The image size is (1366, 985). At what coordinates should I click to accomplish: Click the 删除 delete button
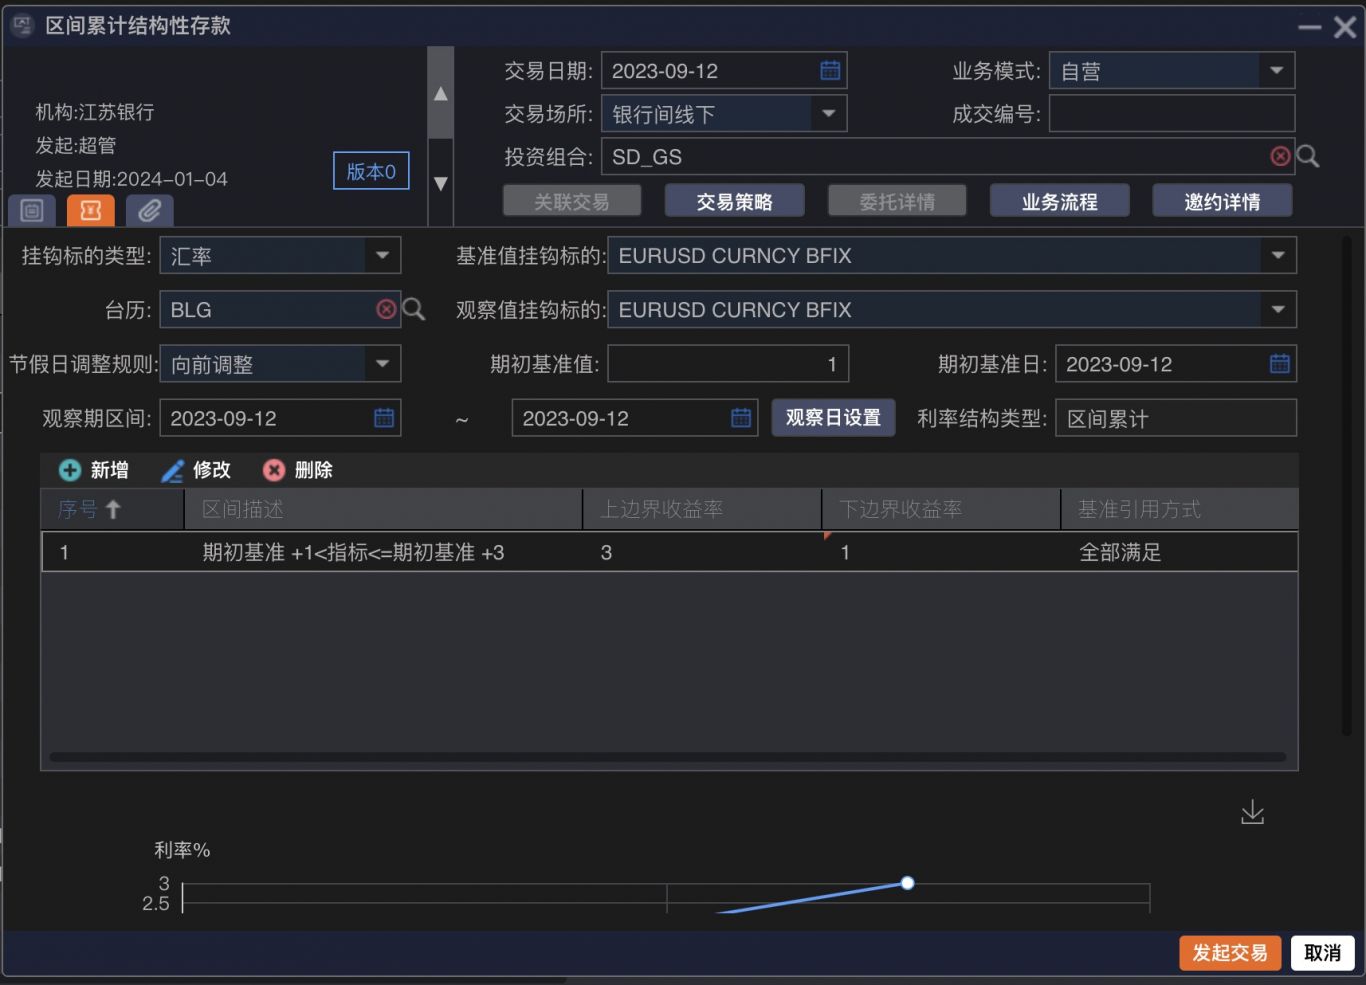tap(298, 470)
